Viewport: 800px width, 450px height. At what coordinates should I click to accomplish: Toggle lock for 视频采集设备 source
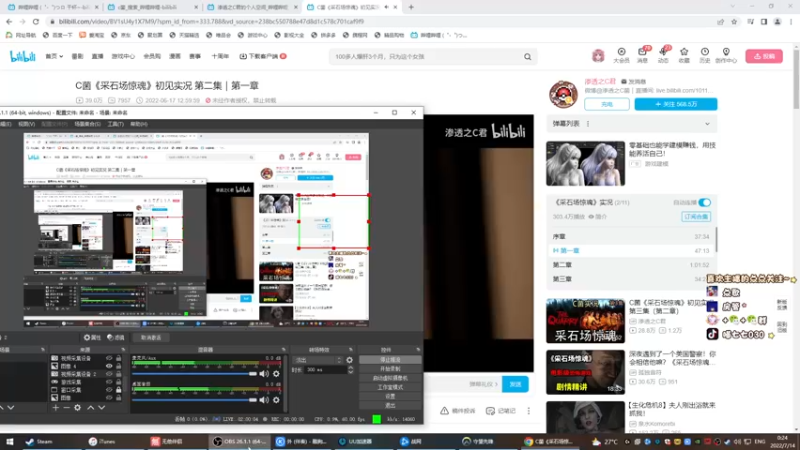pyautogui.click(x=118, y=359)
